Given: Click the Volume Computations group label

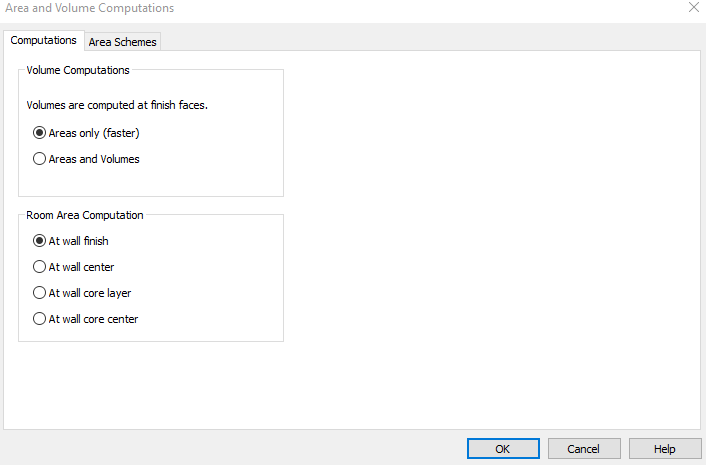Looking at the screenshot, I should pyautogui.click(x=78, y=70).
